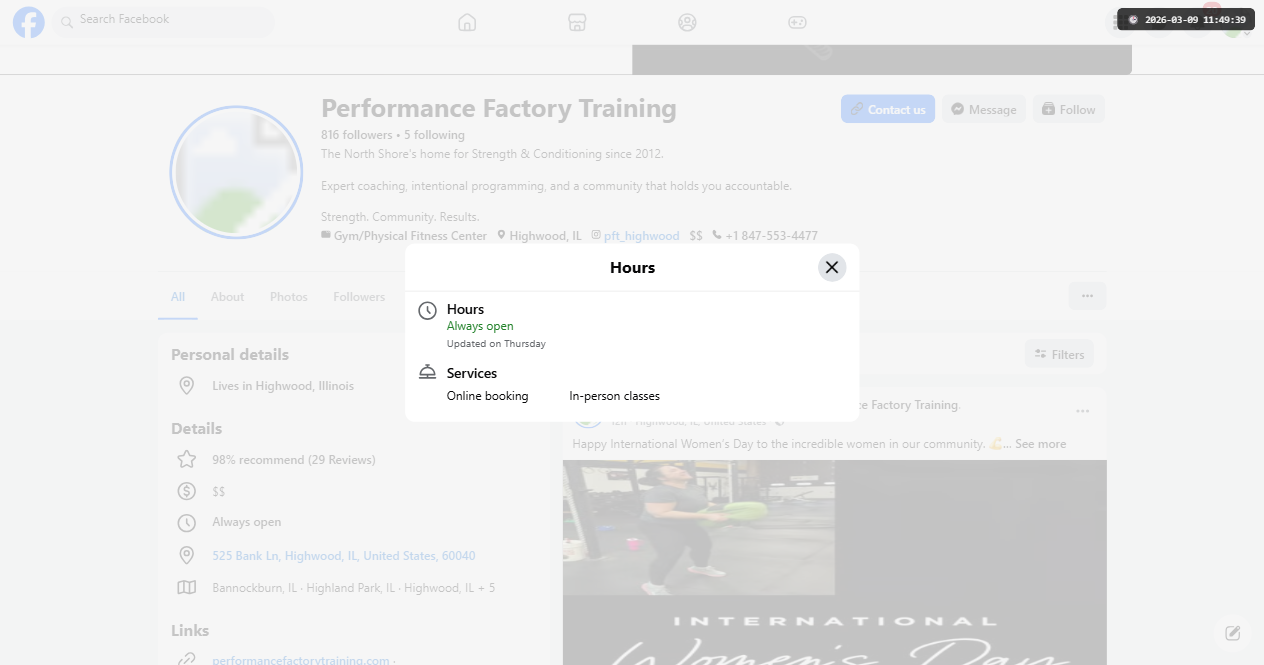Open the pft_highwood Instagram link
Image resolution: width=1264 pixels, height=665 pixels.
[641, 236]
